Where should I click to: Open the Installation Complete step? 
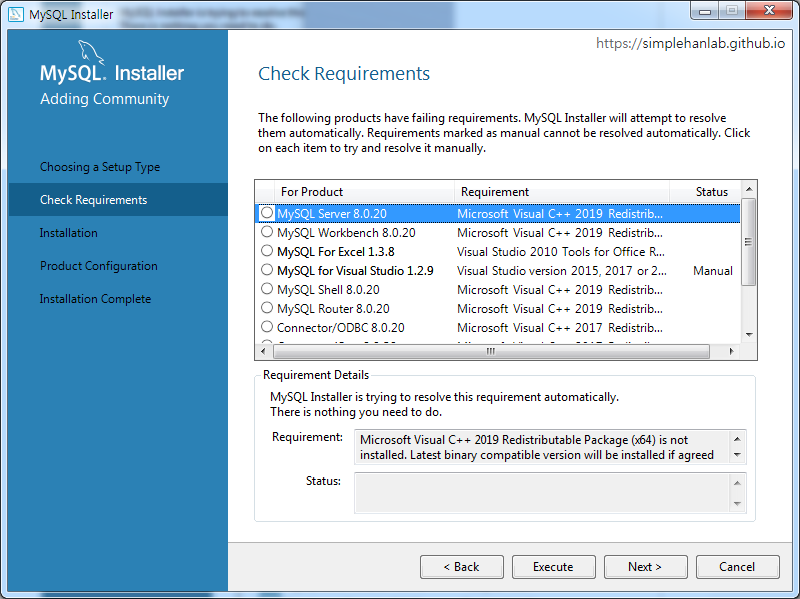pos(95,299)
